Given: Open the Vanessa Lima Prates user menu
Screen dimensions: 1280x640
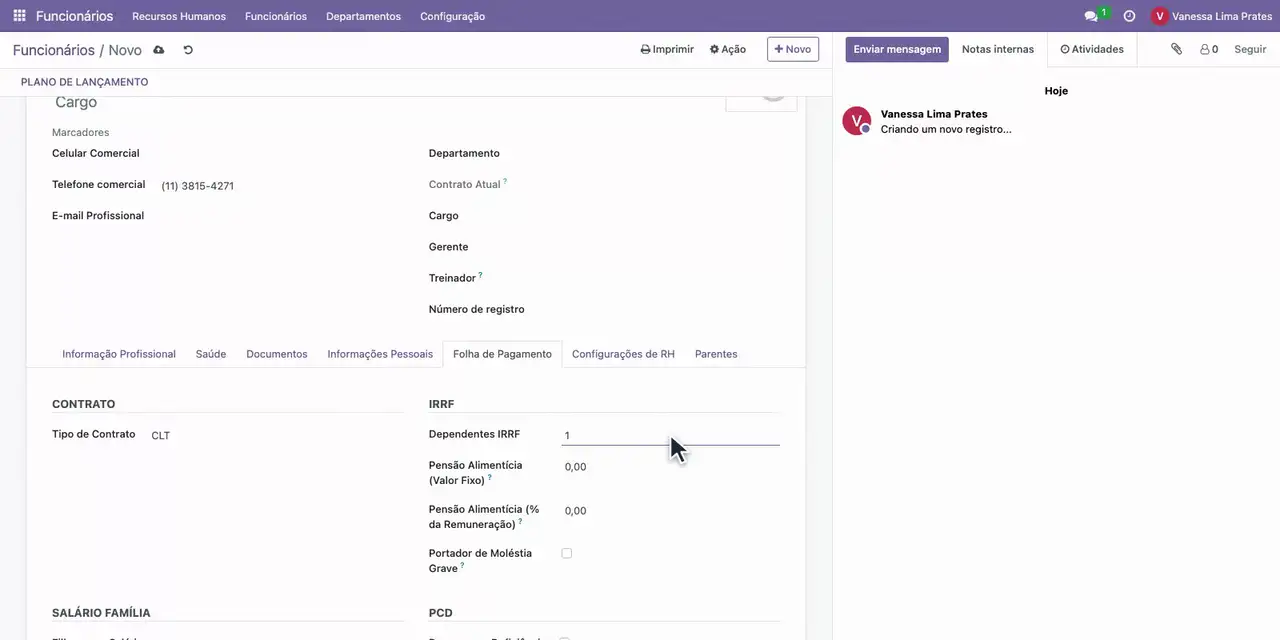Looking at the screenshot, I should [1212, 16].
